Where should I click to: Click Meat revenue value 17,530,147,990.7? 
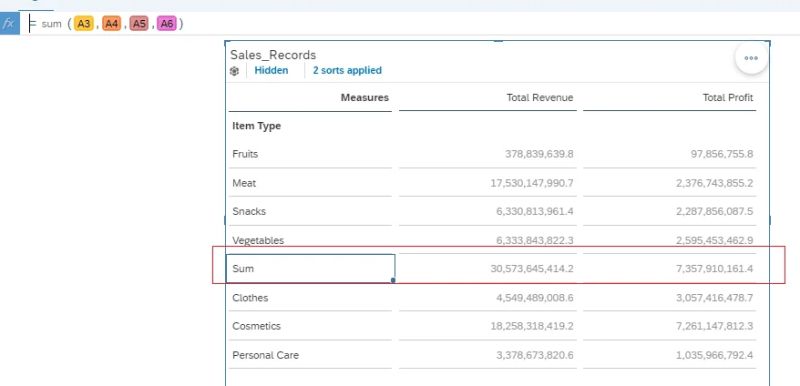532,183
